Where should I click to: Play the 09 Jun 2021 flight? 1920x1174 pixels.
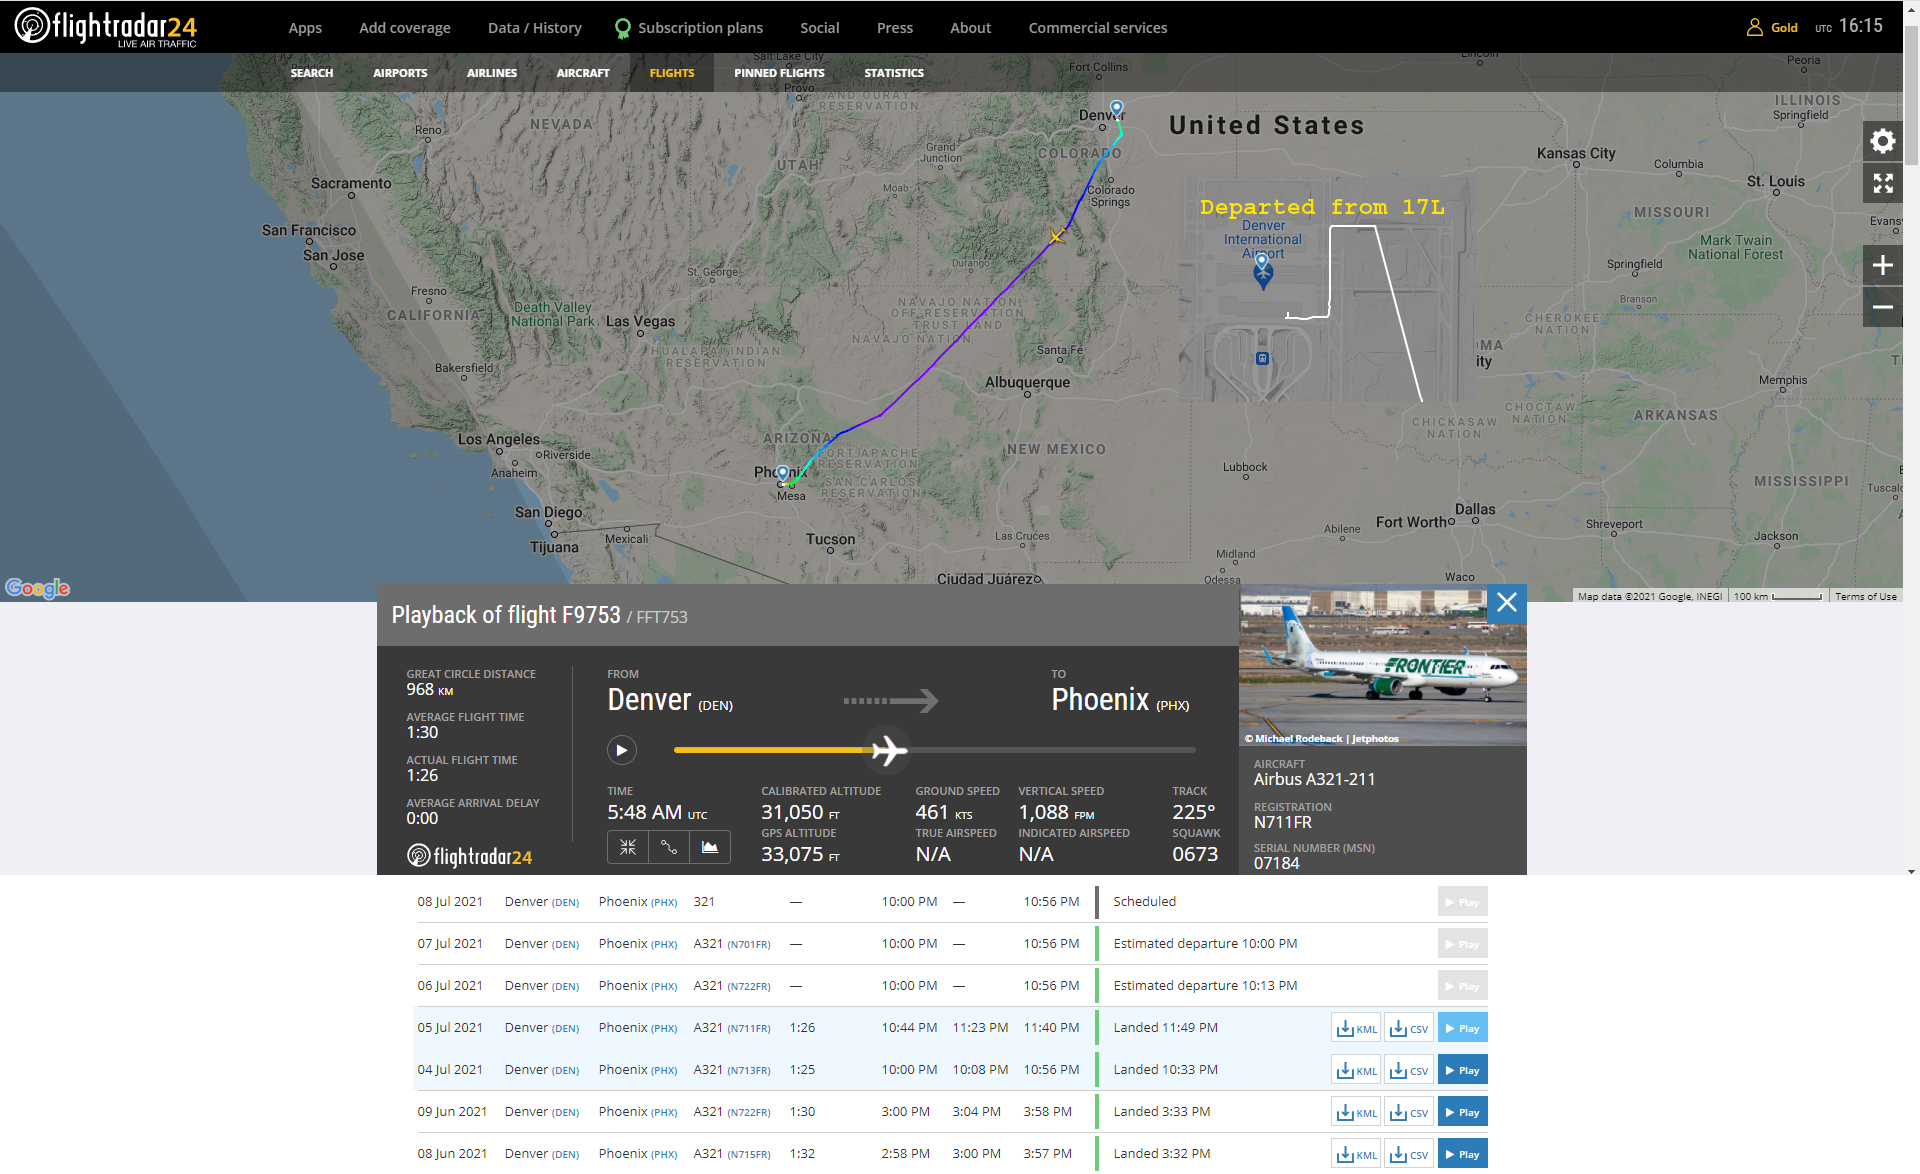[x=1462, y=1112]
